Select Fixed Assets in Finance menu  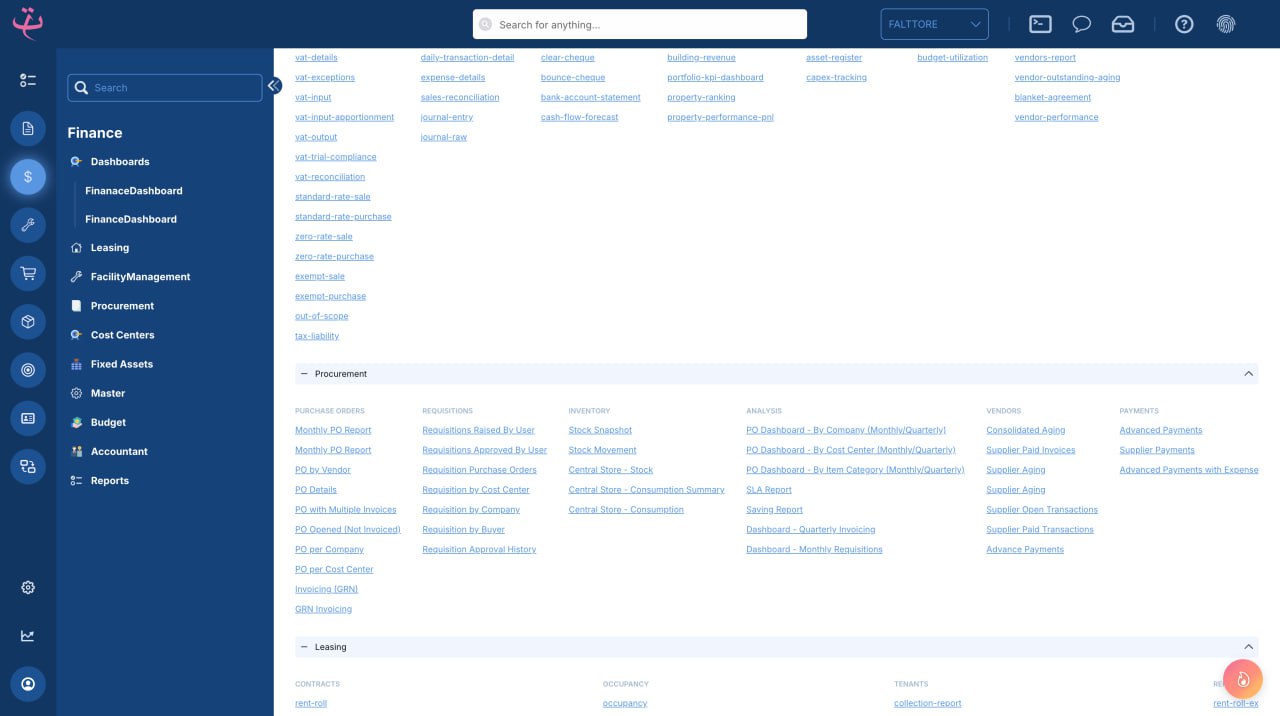tap(122, 364)
